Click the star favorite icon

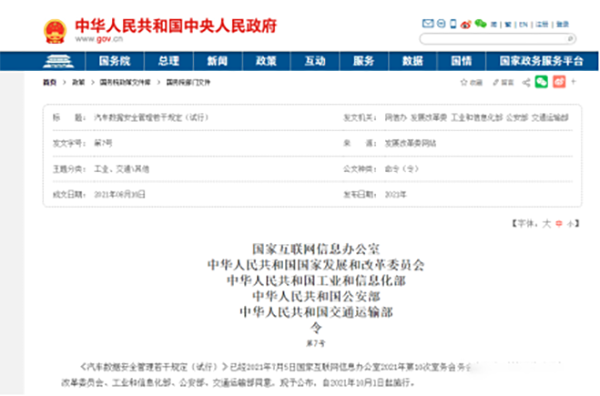pos(464,82)
